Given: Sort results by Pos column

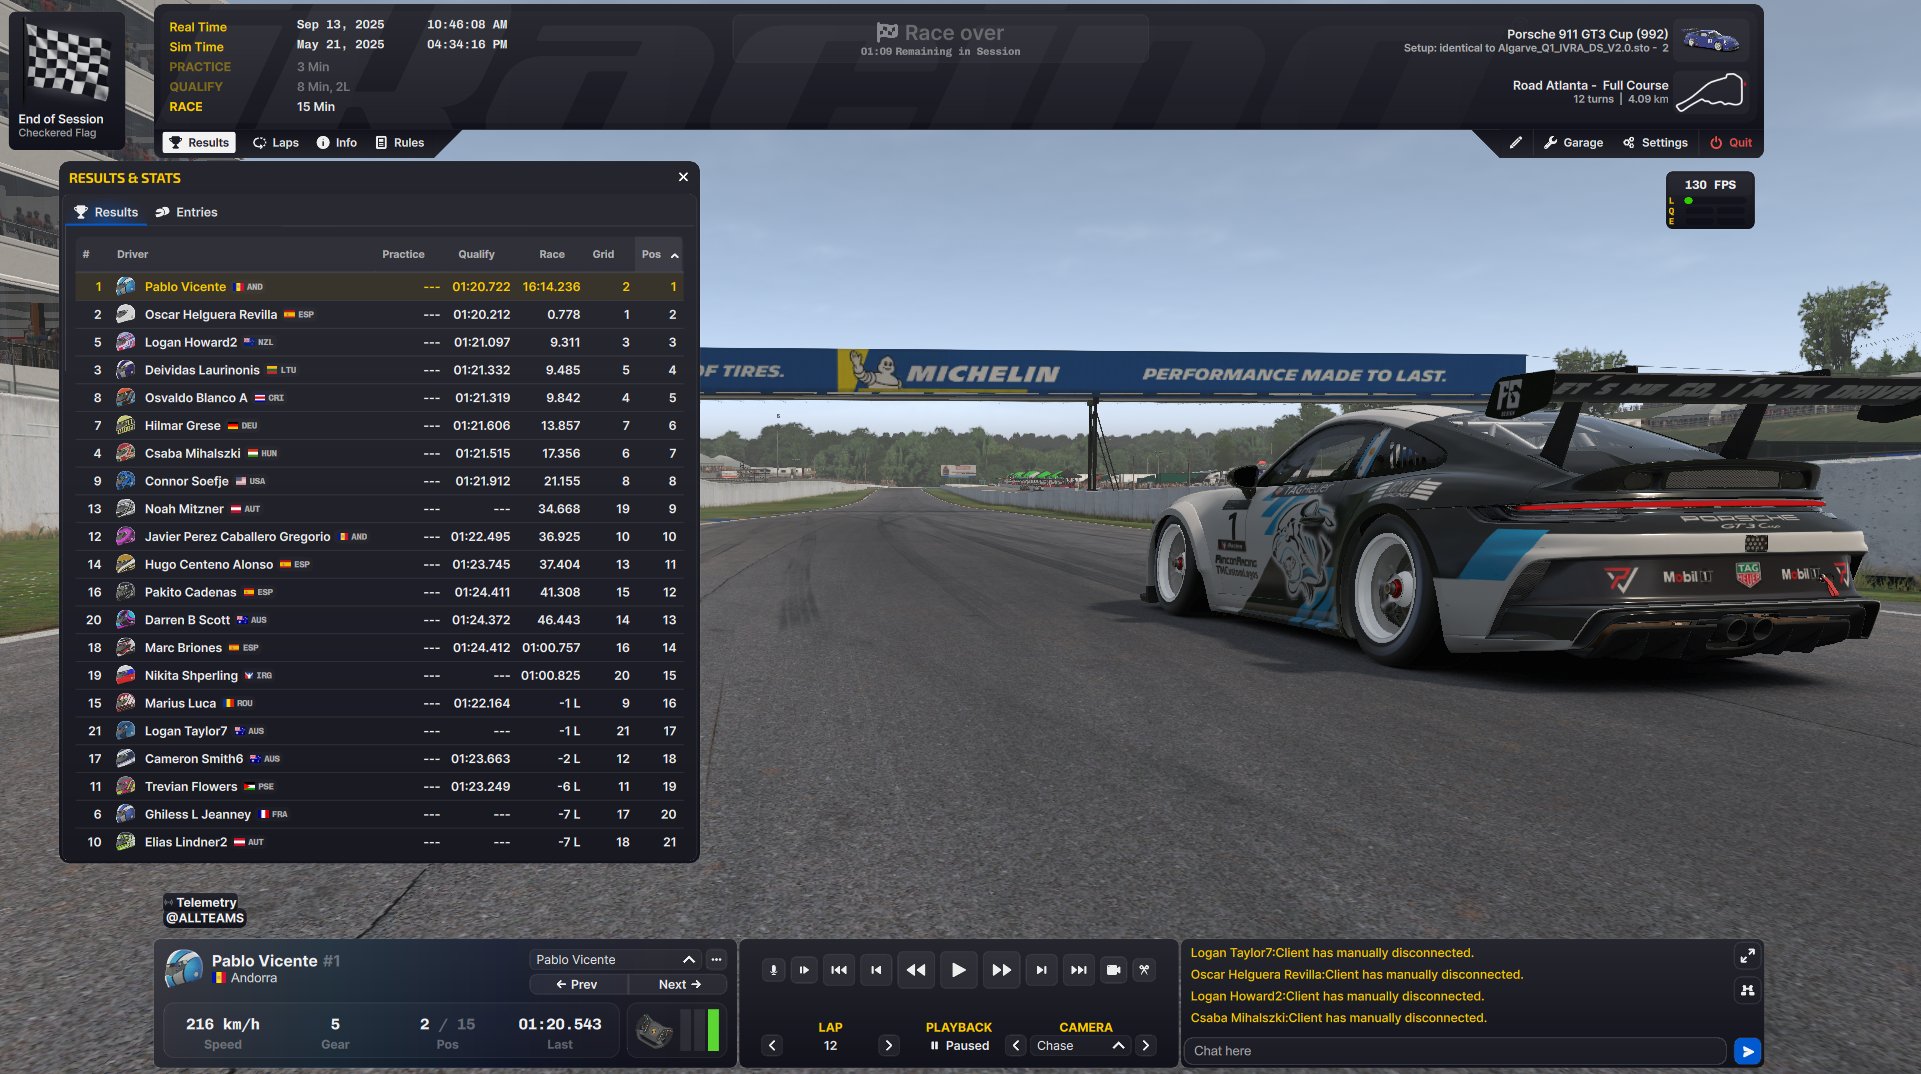Looking at the screenshot, I should (x=660, y=254).
